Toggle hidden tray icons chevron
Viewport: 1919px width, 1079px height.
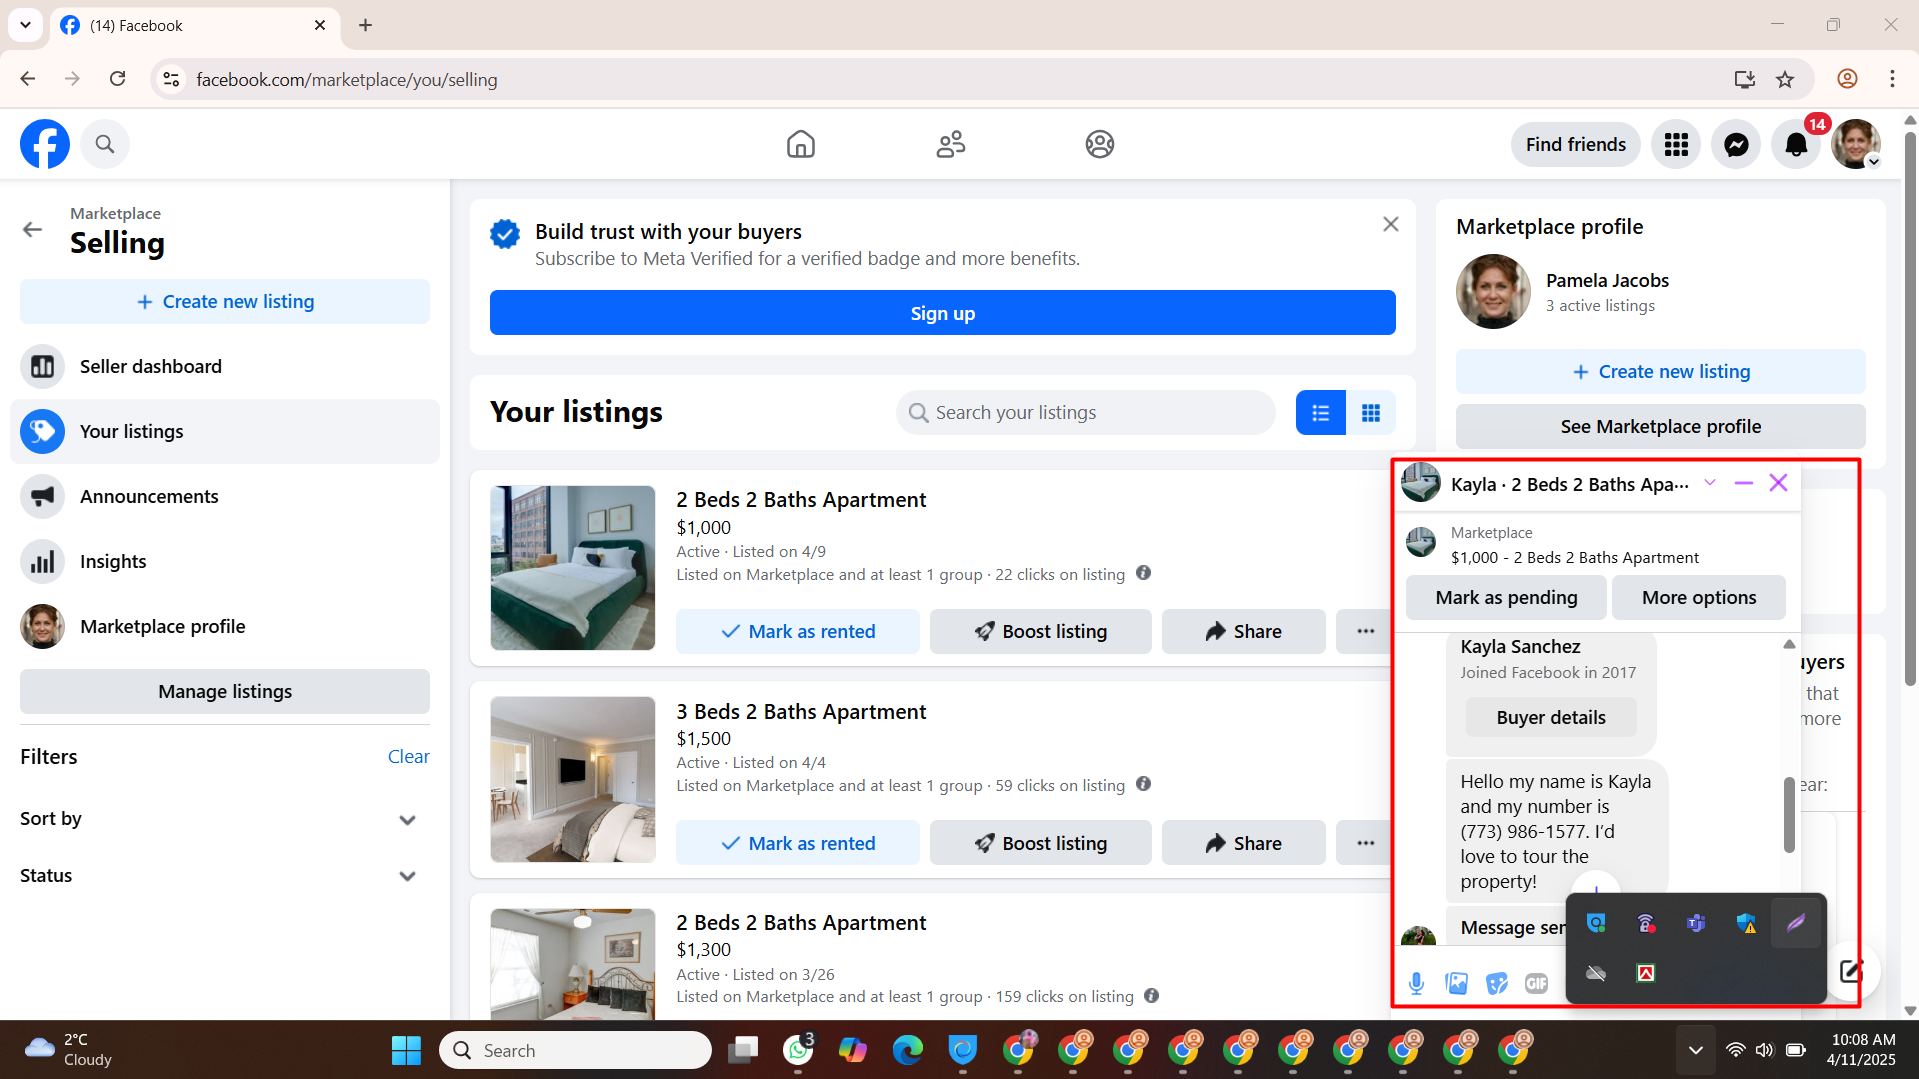(1695, 1050)
